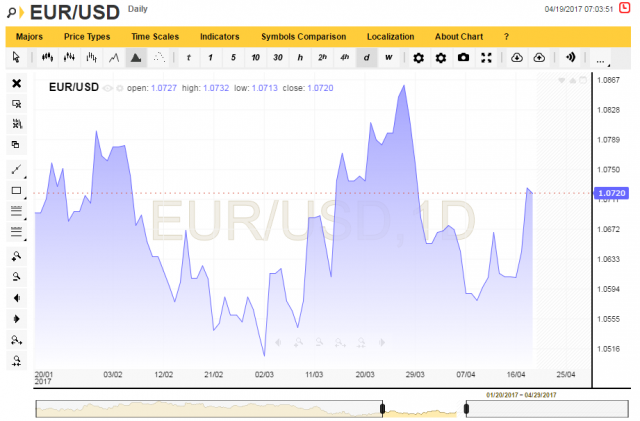Image resolution: width=640 pixels, height=421 pixels.
Task: Click the cloud upload icon
Action: 539,58
